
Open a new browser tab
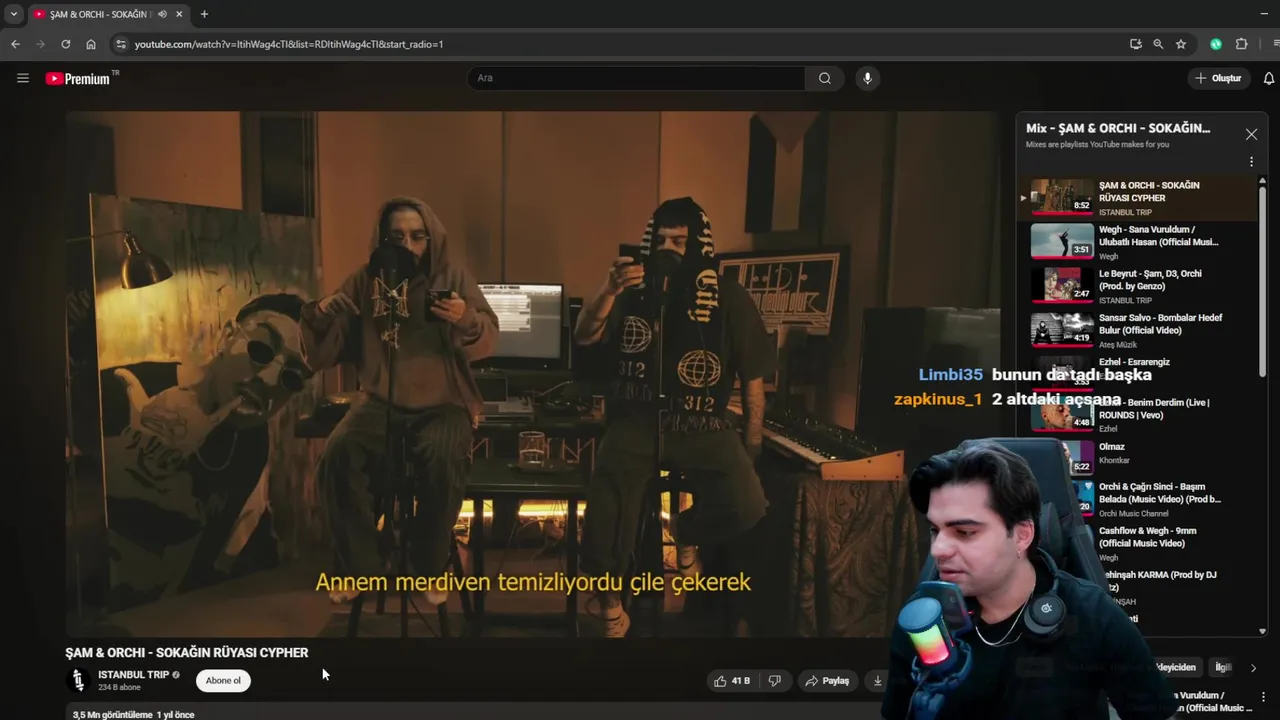coord(204,14)
